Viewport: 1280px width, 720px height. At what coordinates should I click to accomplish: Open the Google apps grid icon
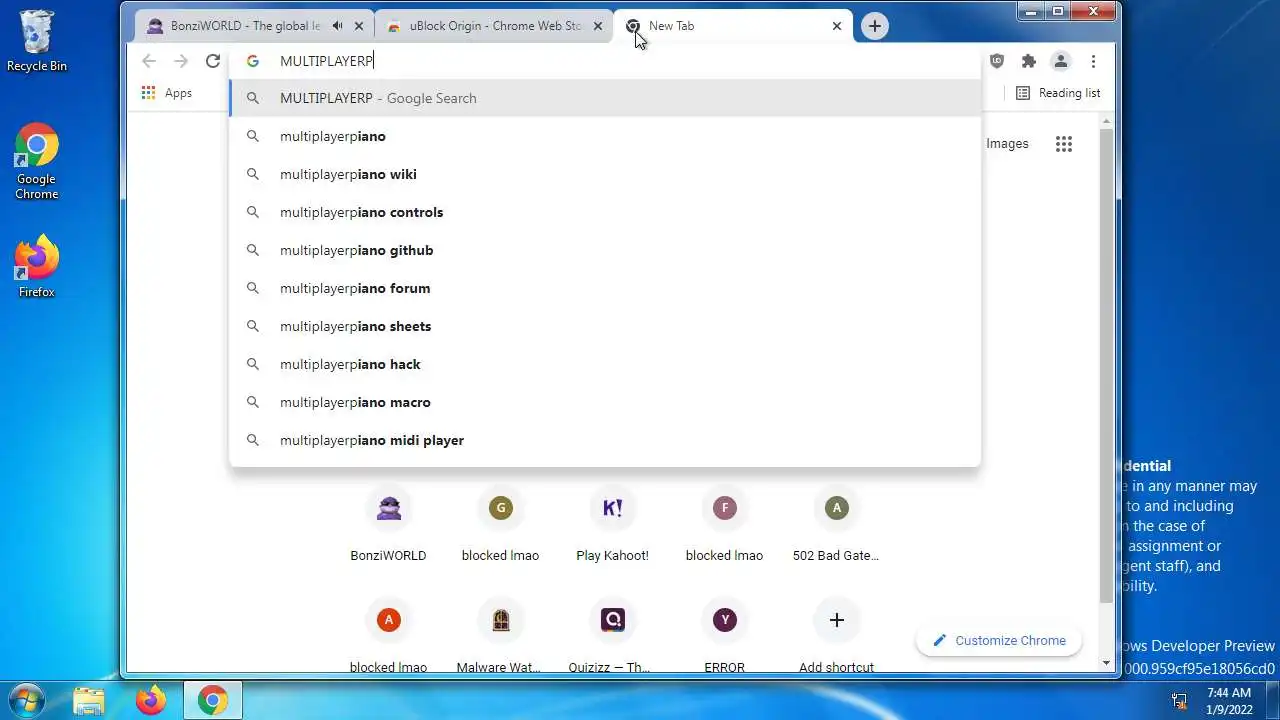pos(1064,144)
